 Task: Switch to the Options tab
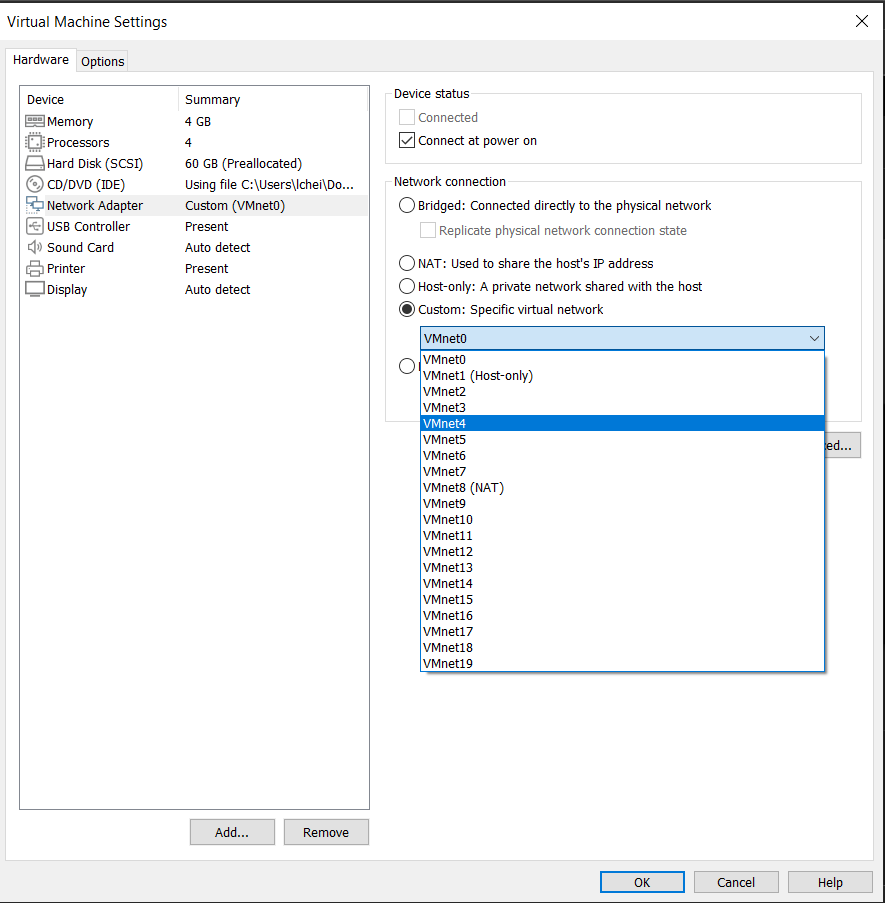coord(102,62)
